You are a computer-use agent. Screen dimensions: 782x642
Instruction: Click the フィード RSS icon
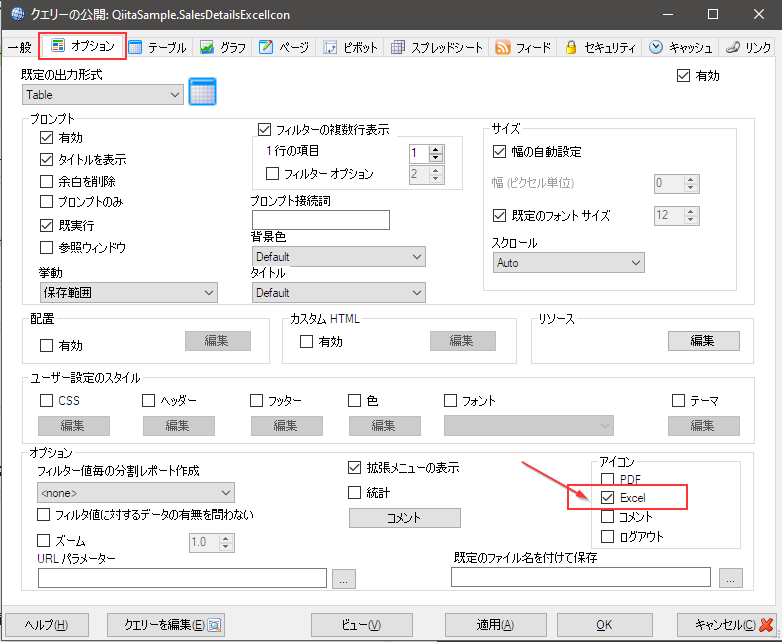coord(502,47)
